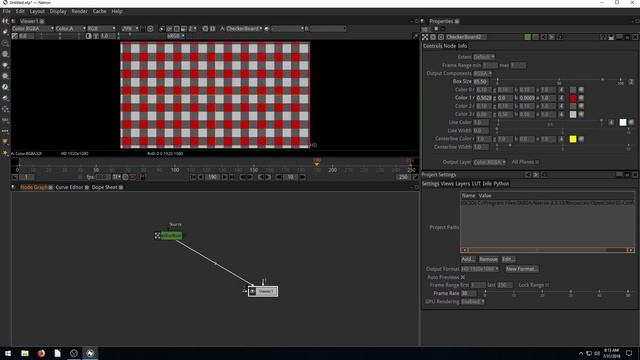Click the current frame number field
The width and height of the screenshot is (640, 360).
[212, 177]
